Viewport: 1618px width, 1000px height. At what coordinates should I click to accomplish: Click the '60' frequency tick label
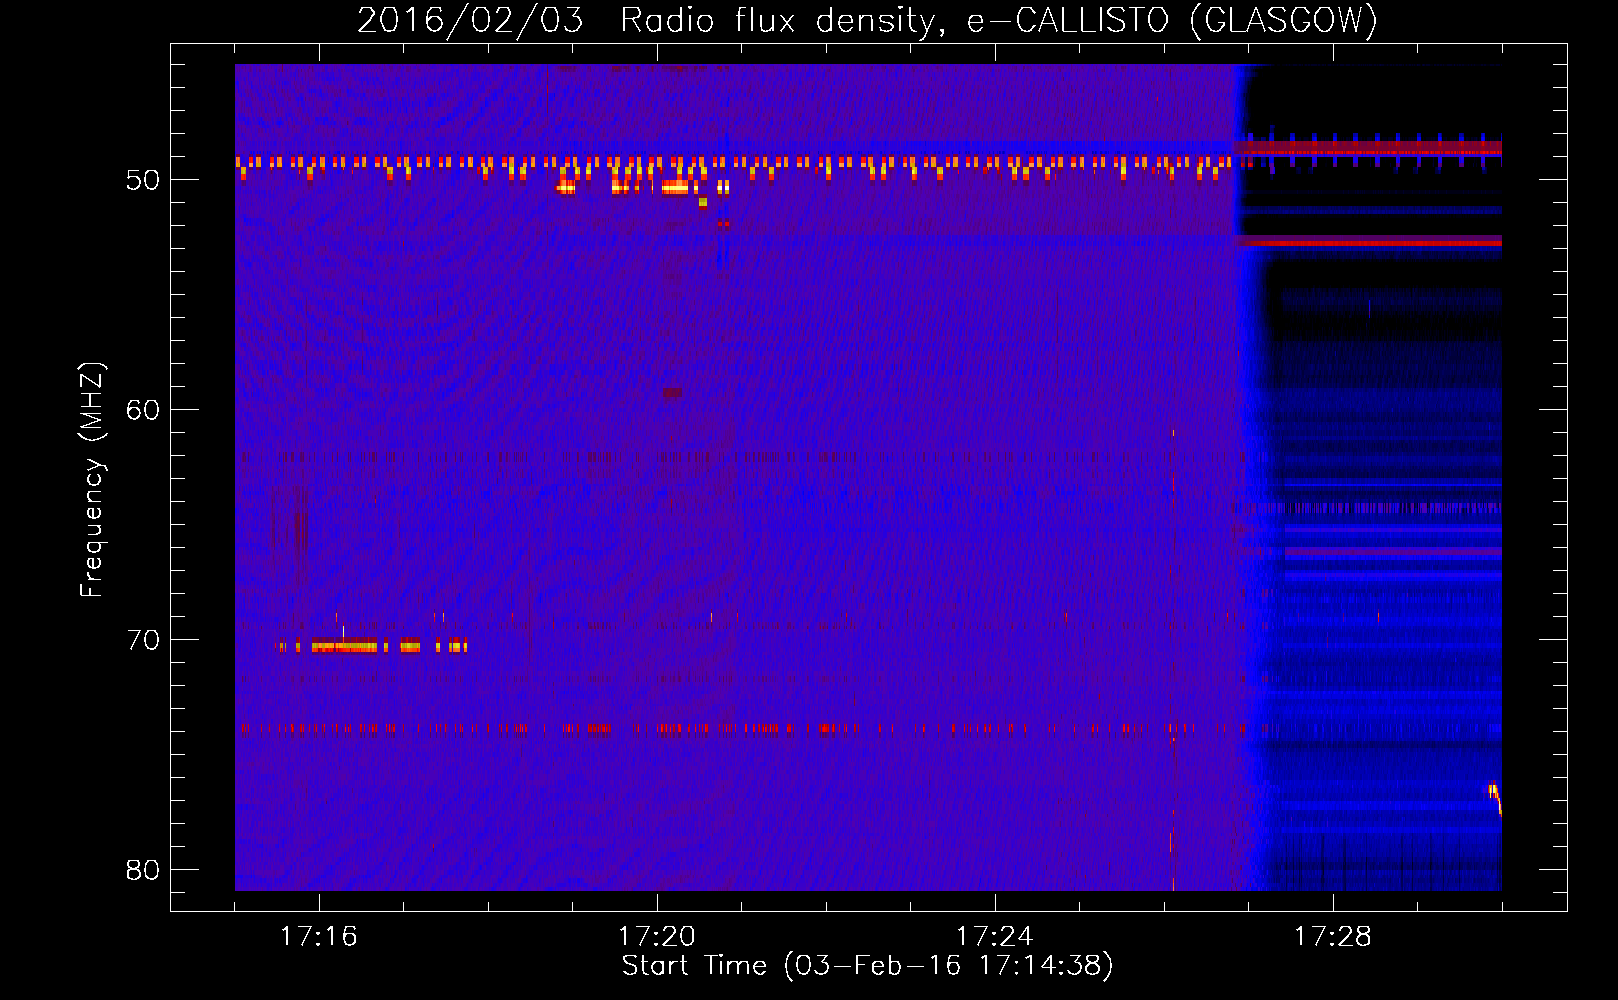point(143,410)
